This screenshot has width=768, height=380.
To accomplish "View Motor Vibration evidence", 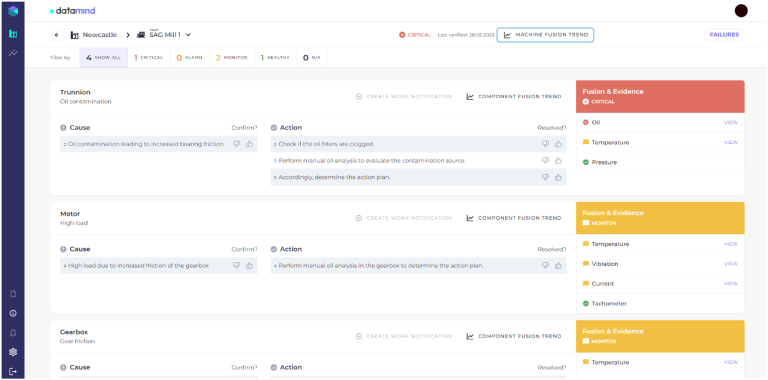I will [x=731, y=264].
